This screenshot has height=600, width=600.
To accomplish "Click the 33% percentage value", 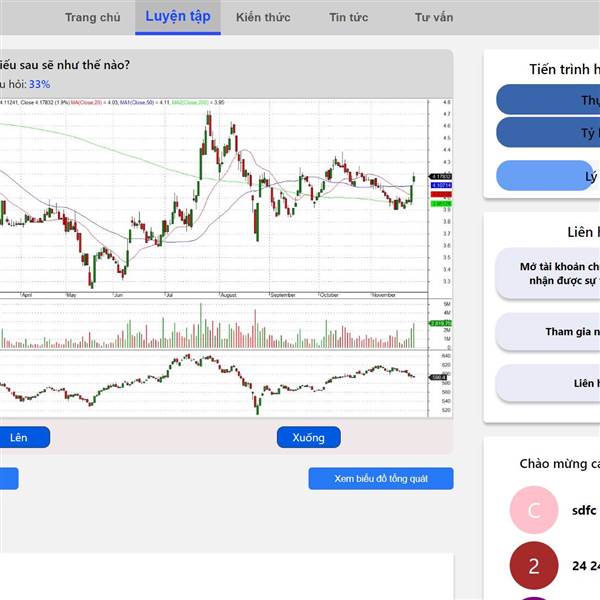I will click(39, 84).
